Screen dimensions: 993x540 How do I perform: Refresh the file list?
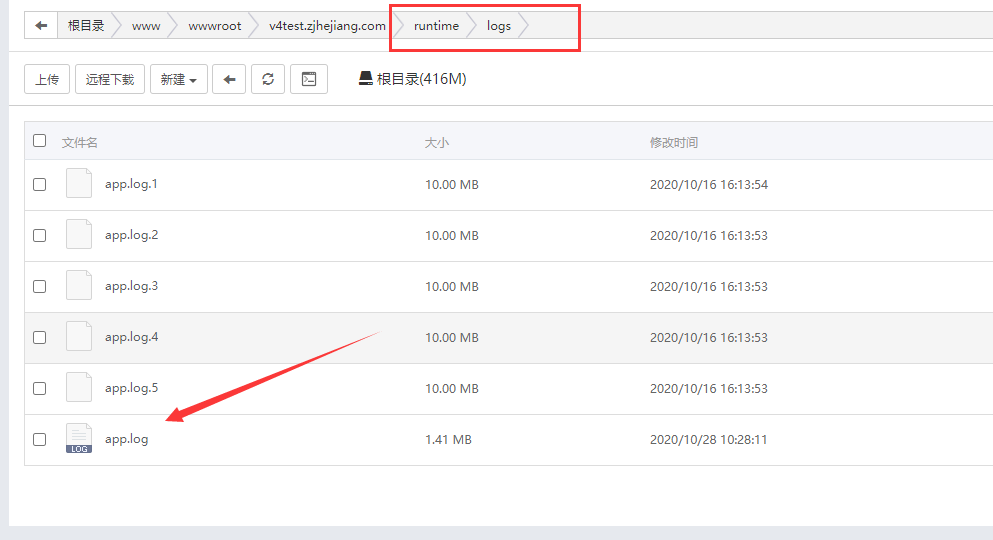click(x=268, y=79)
